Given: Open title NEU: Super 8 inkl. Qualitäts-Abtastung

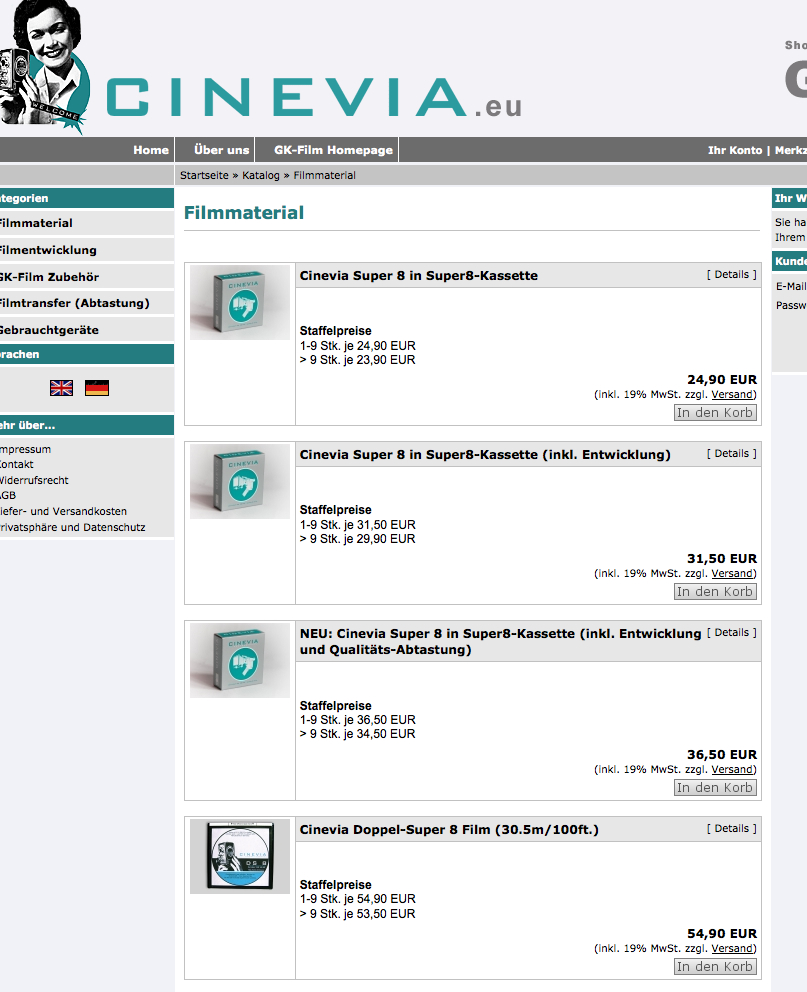Looking at the screenshot, I should (x=500, y=642).
